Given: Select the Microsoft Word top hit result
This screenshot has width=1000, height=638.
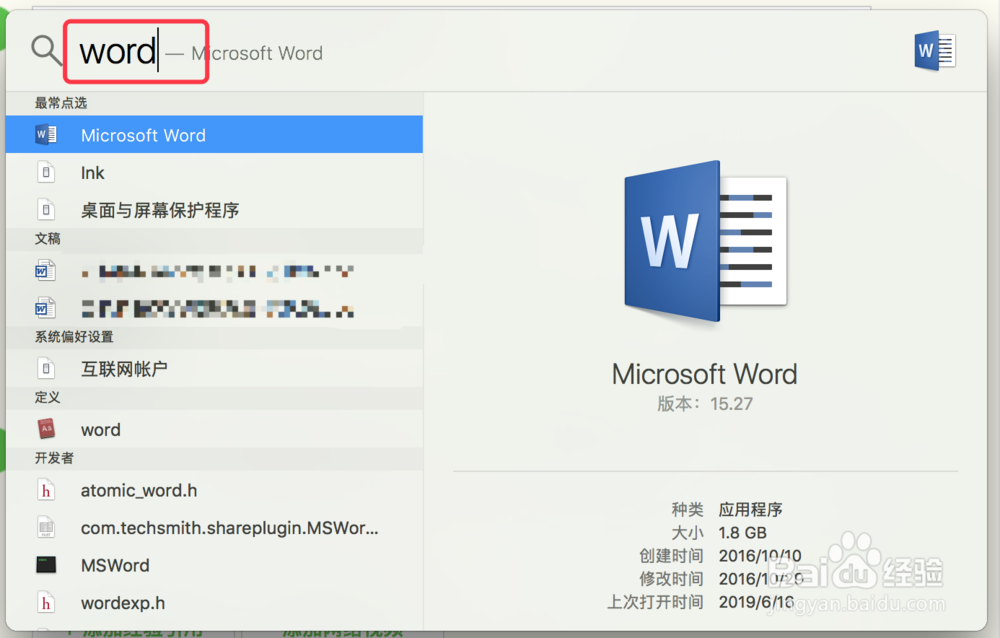Looking at the screenshot, I should tap(214, 135).
